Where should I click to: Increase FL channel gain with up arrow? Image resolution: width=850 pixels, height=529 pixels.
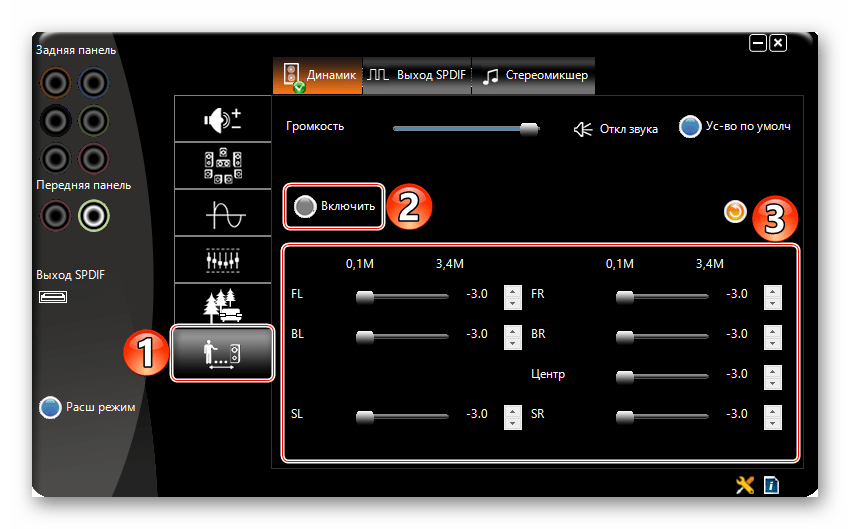[x=512, y=291]
